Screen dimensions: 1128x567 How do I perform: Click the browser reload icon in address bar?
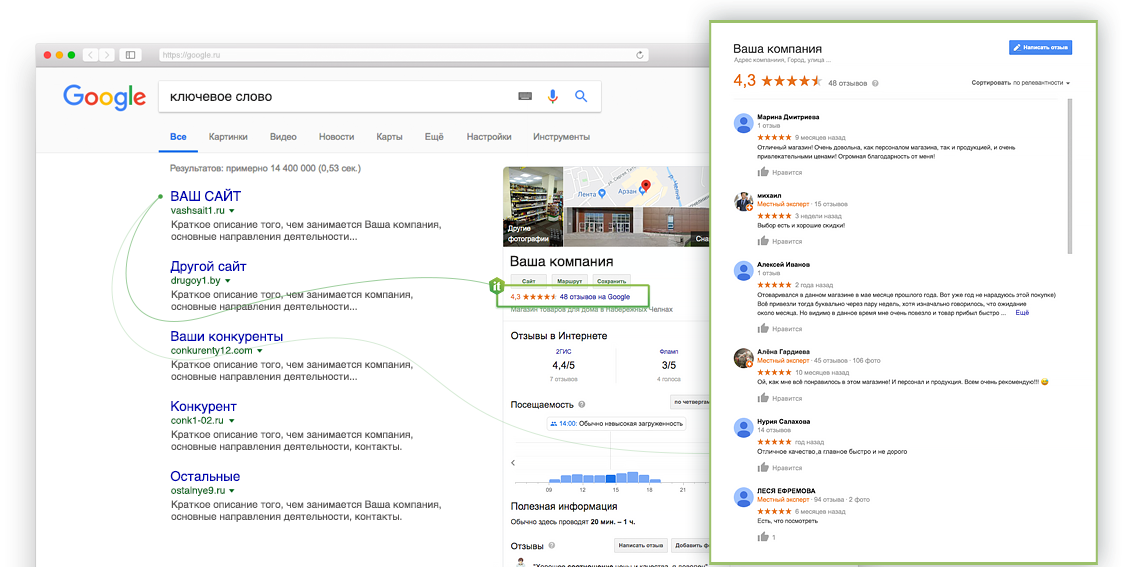[640, 55]
